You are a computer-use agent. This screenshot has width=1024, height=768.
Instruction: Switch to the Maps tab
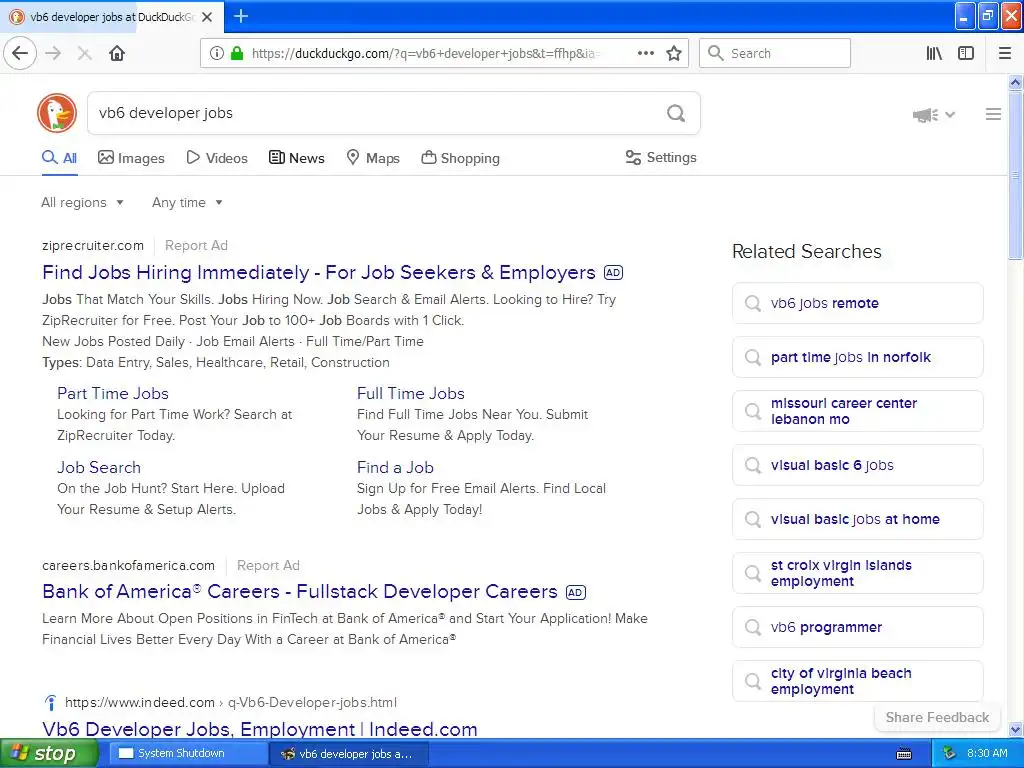coord(373,158)
